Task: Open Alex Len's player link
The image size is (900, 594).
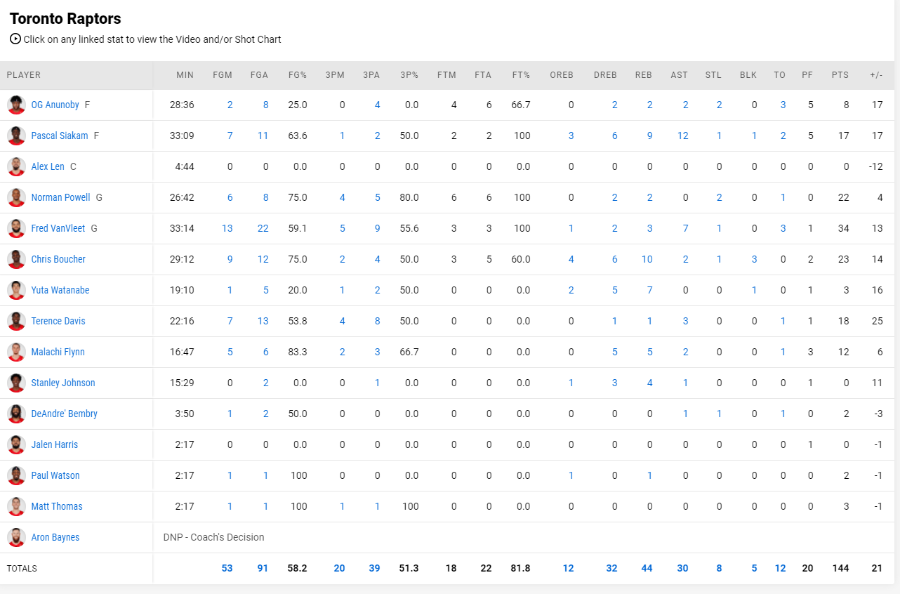Action: point(48,166)
